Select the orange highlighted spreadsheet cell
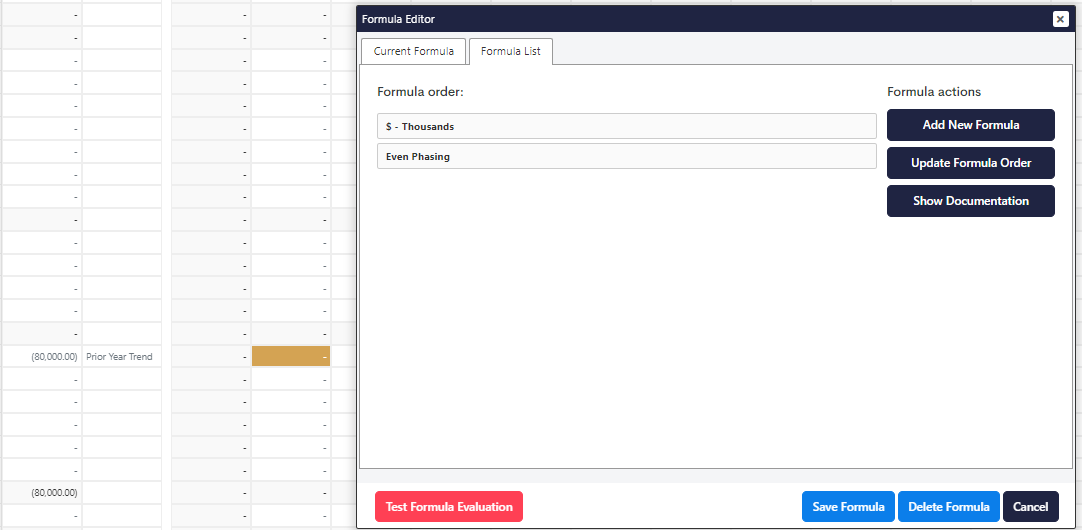The image size is (1082, 530). 290,357
